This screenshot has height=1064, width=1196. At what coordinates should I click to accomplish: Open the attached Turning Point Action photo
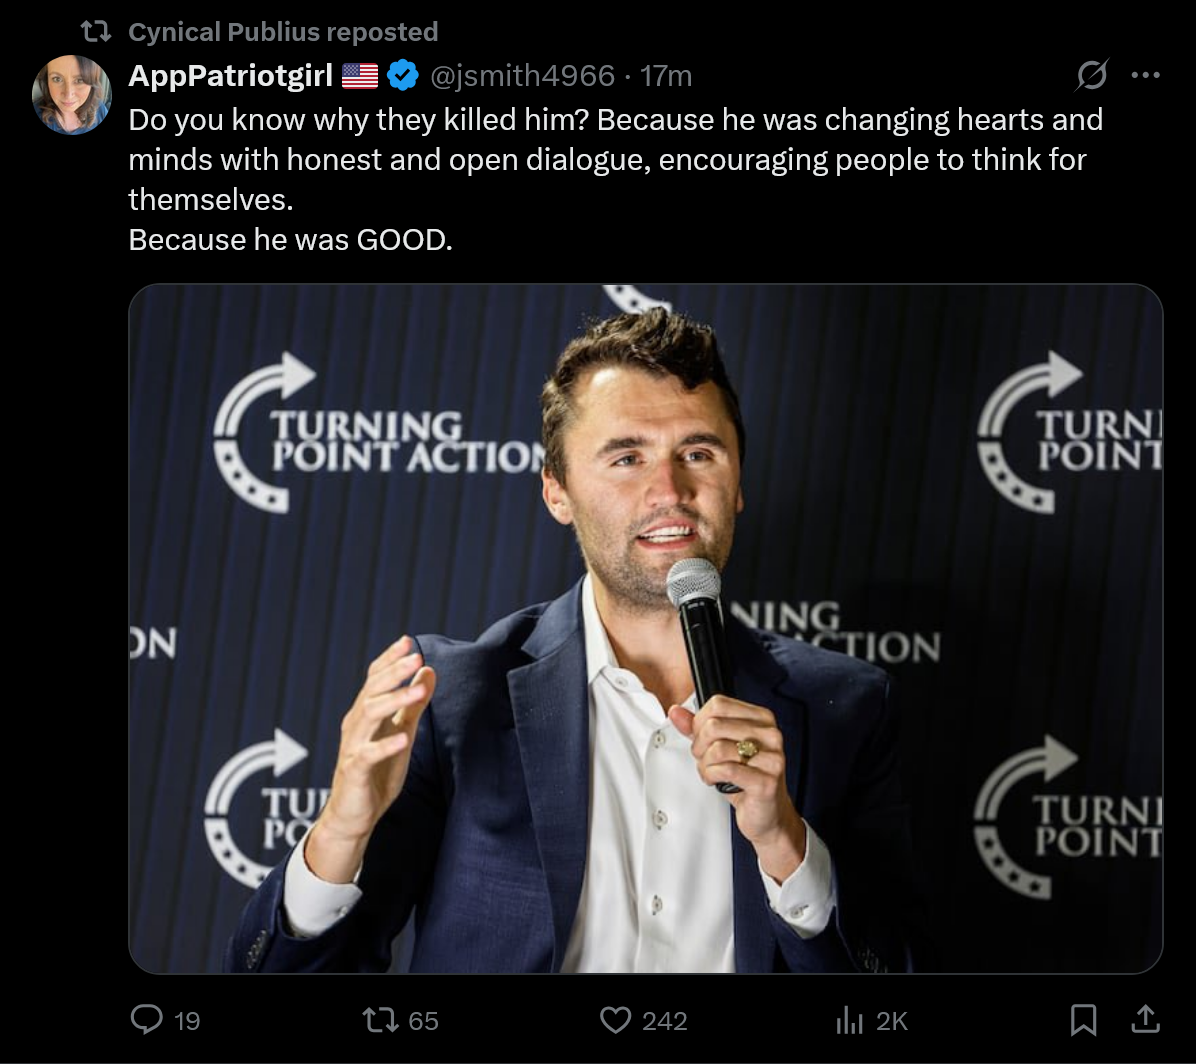(x=645, y=628)
